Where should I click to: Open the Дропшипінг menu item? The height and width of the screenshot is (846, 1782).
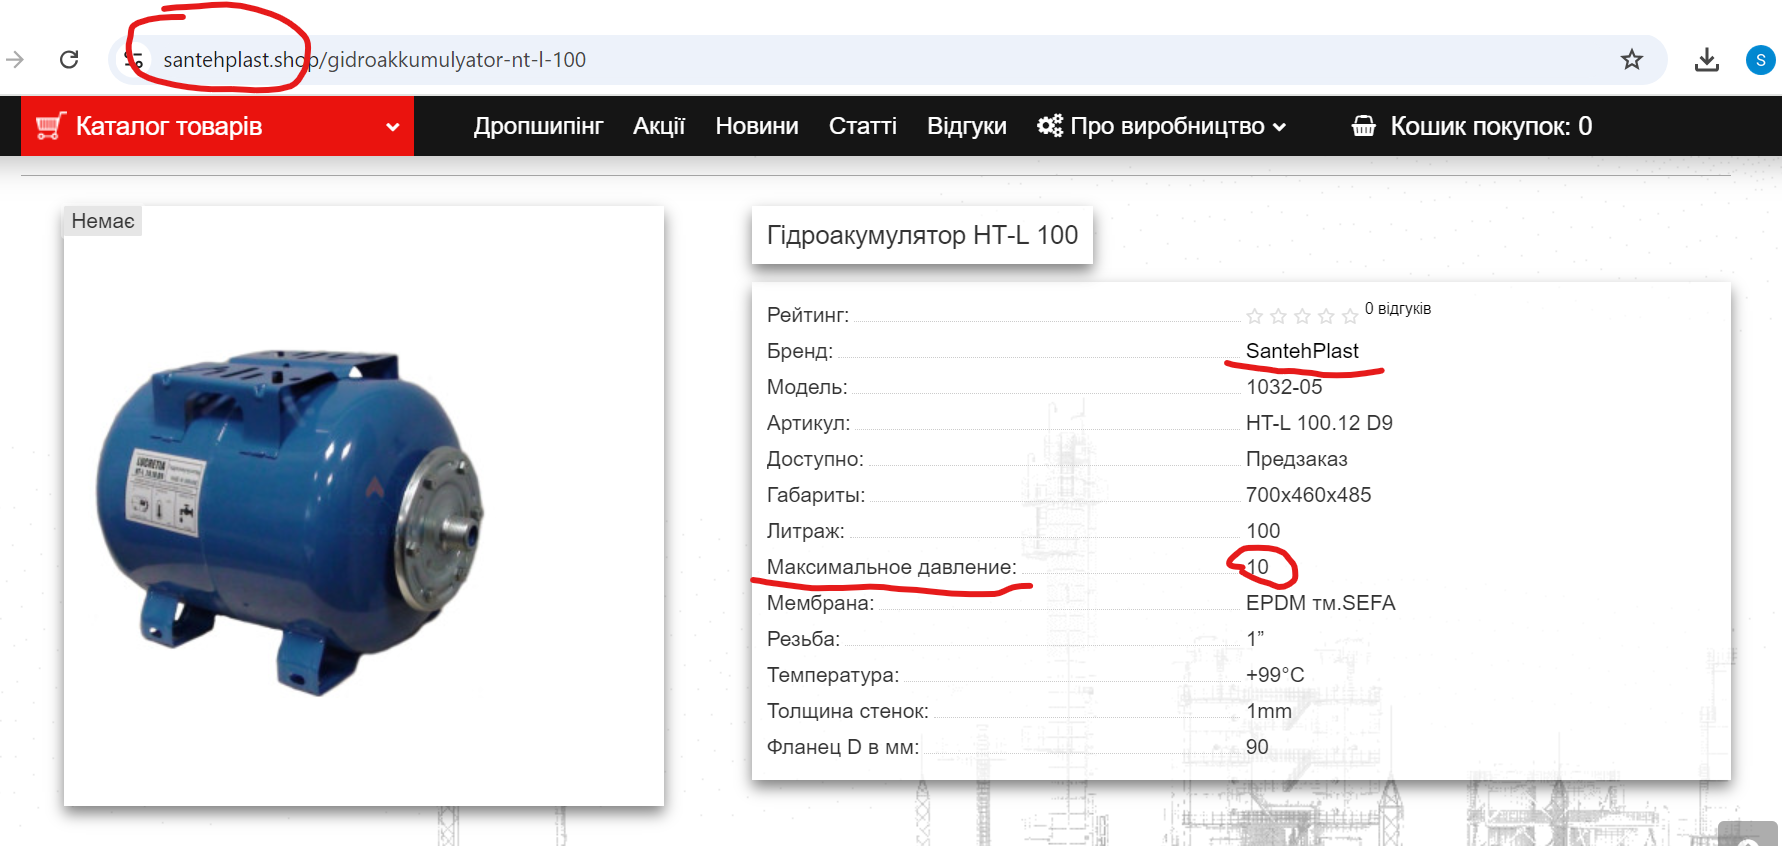coord(538,126)
